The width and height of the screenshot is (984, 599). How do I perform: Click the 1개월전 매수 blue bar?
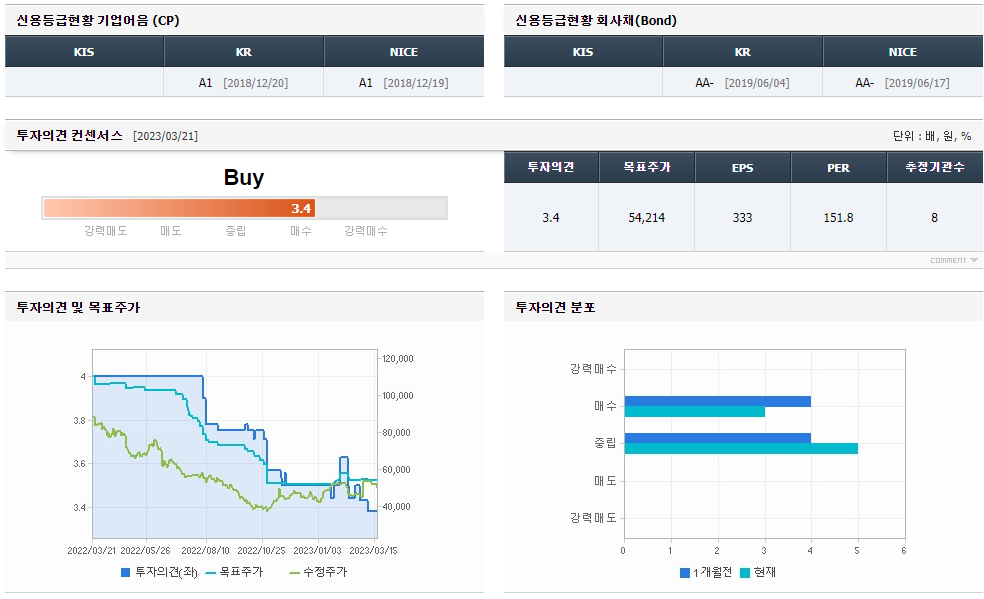[x=718, y=401]
